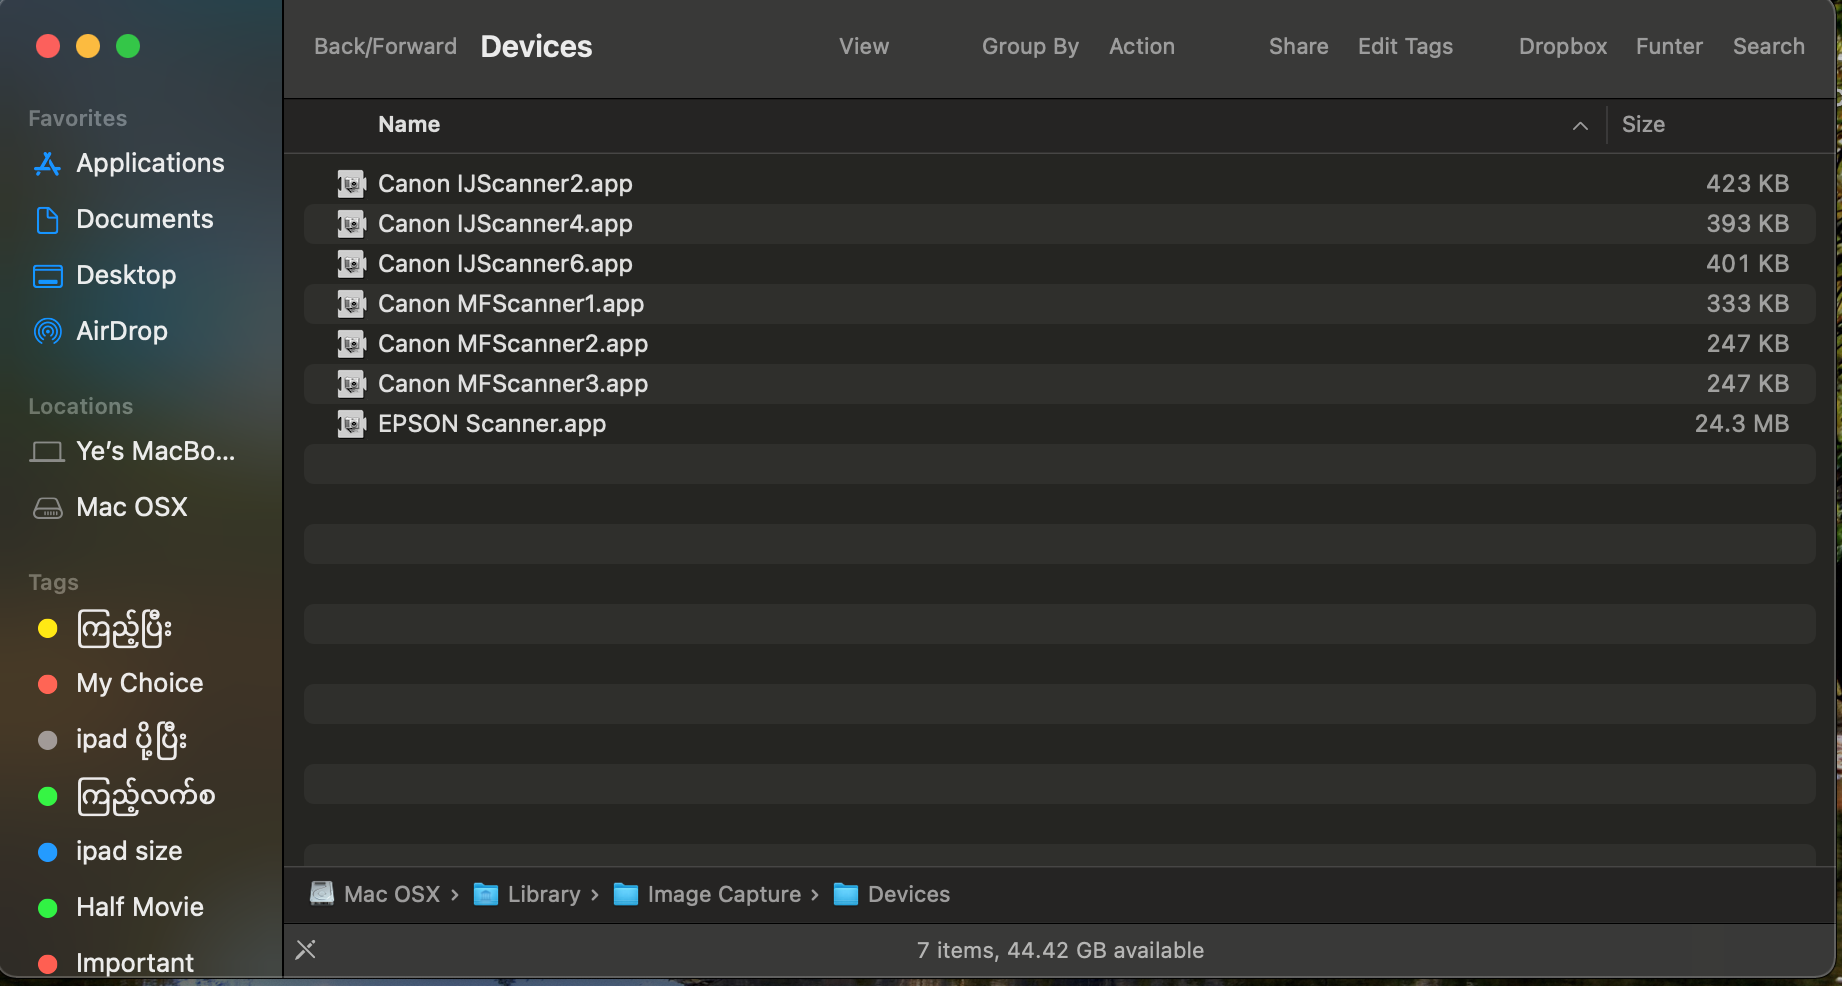1842x986 pixels.
Task: Go to Image Capture in the path bar
Action: tap(724, 894)
